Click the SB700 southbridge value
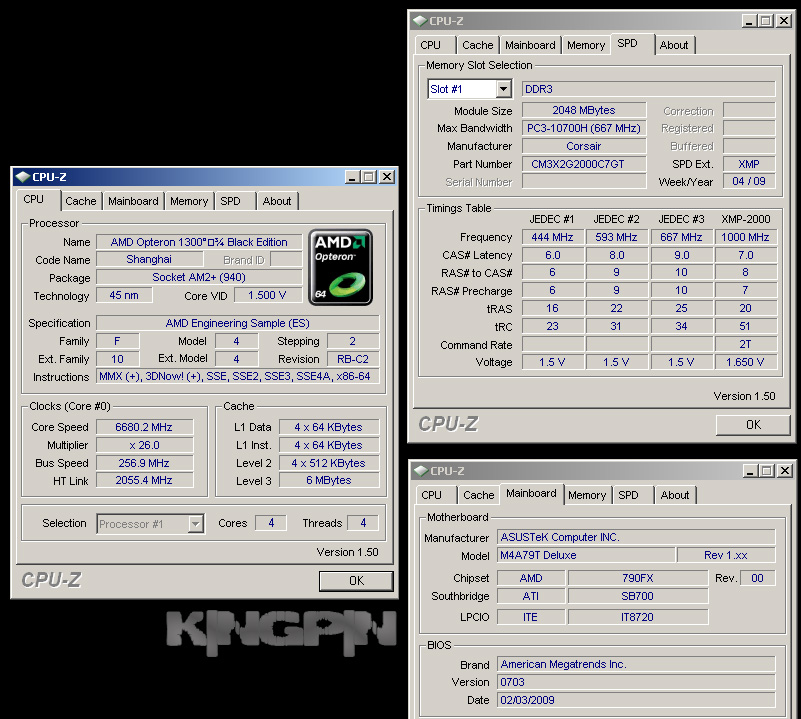 click(x=638, y=596)
